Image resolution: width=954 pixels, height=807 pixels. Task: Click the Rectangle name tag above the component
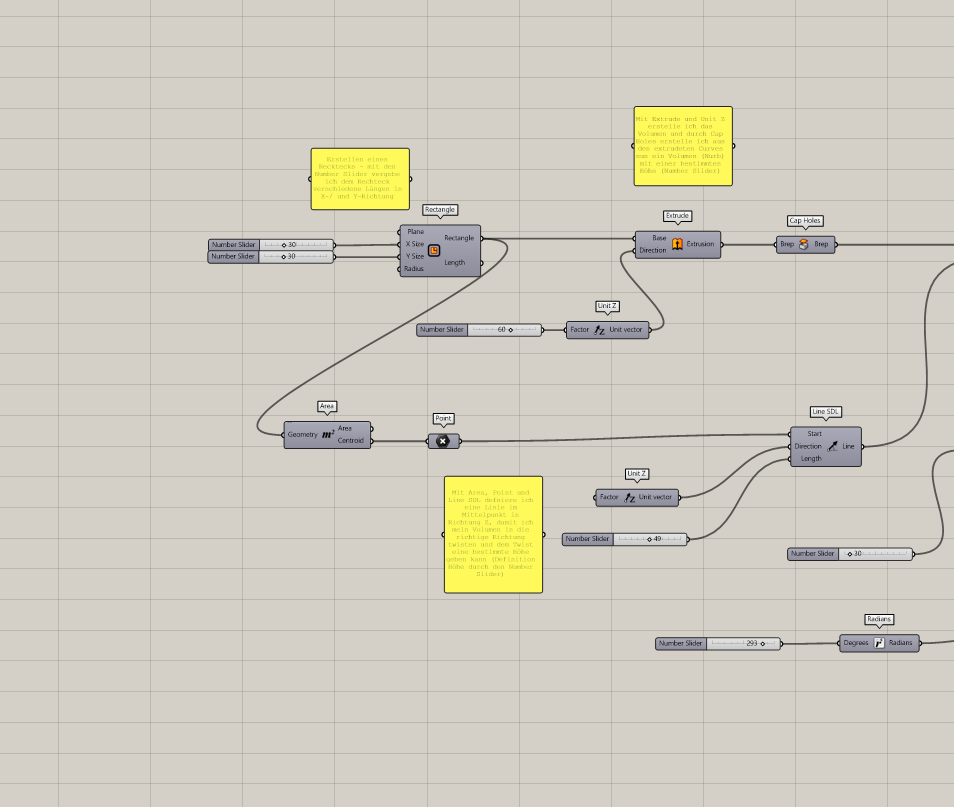pos(438,210)
